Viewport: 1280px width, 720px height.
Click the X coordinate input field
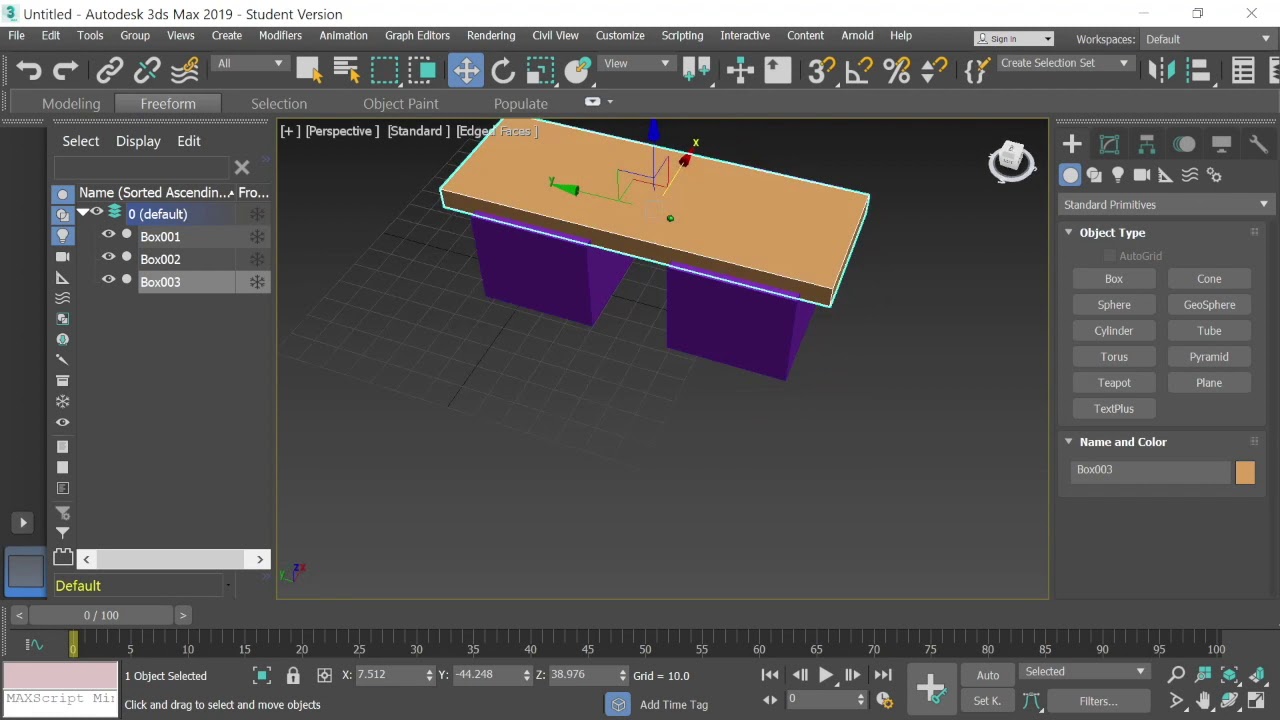(391, 675)
